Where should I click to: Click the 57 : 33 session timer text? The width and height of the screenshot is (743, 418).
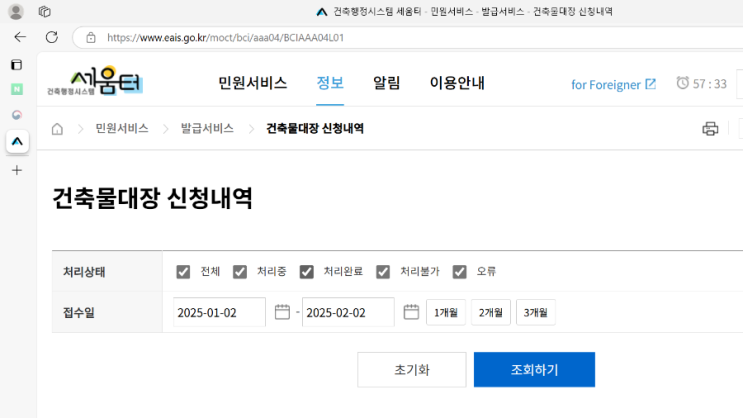709,84
